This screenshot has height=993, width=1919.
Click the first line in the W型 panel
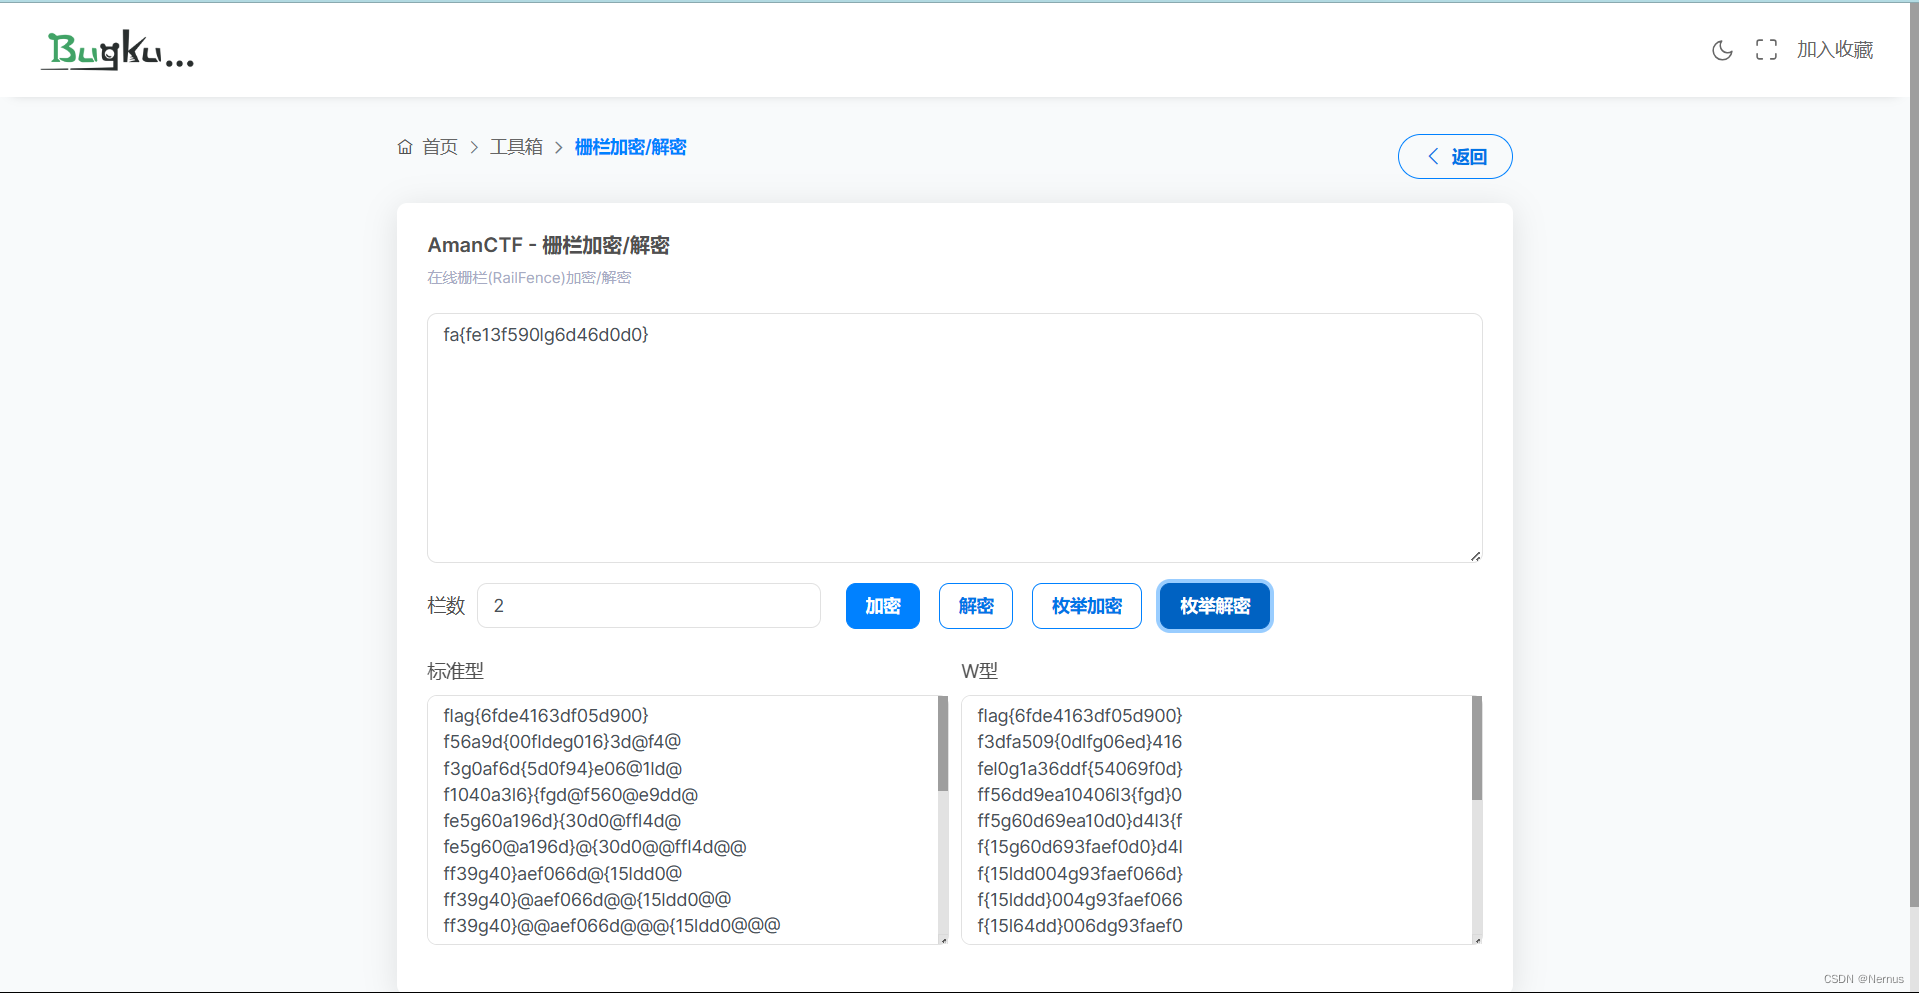pos(1079,715)
